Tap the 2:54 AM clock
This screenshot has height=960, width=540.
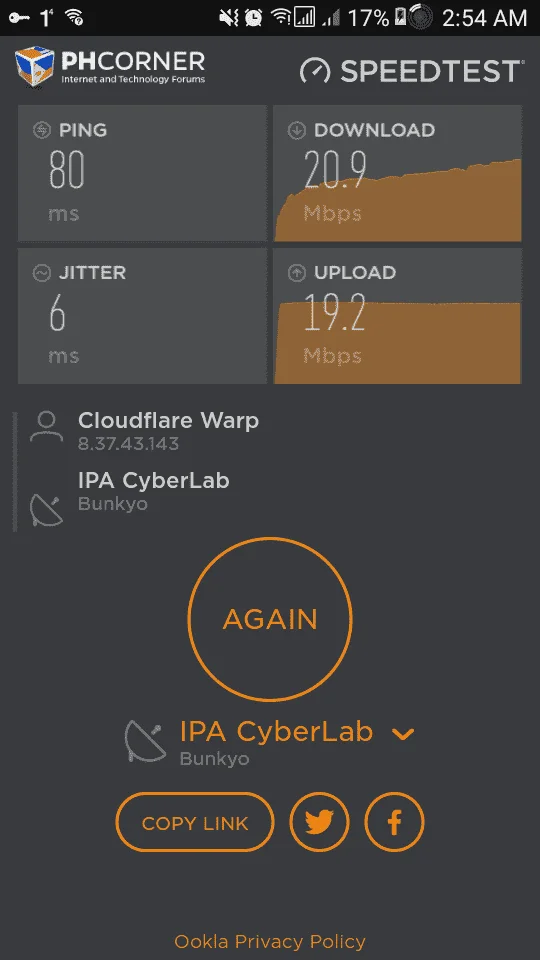click(x=484, y=18)
